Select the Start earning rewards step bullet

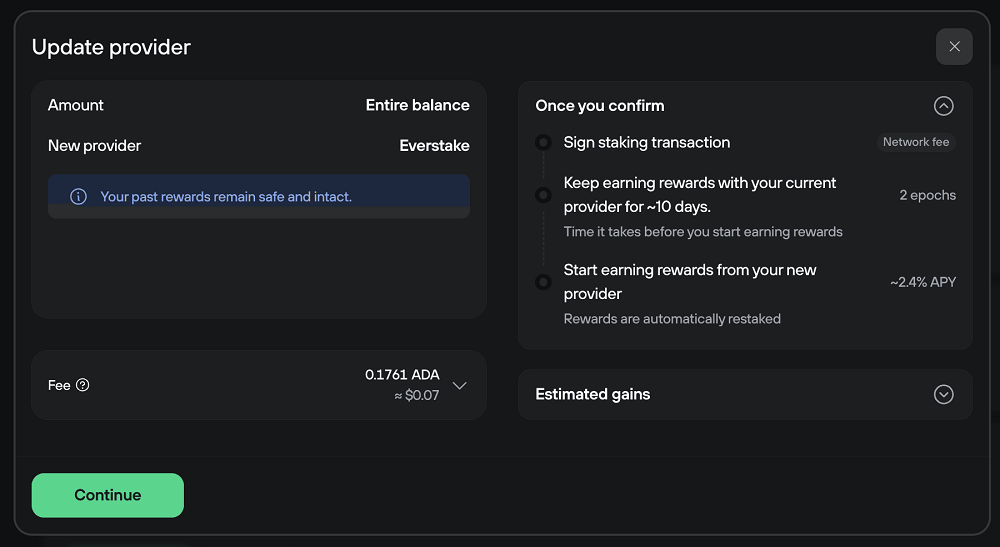click(543, 282)
